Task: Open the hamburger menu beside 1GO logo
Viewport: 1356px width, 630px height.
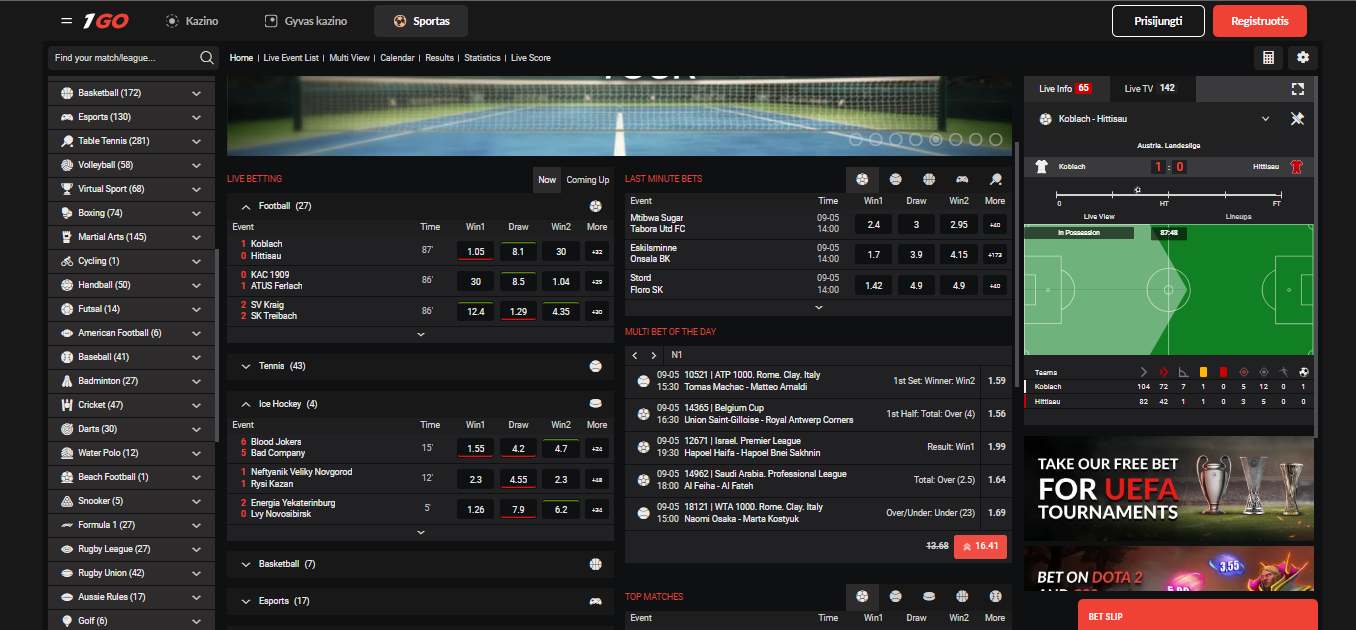Action: tap(66, 21)
